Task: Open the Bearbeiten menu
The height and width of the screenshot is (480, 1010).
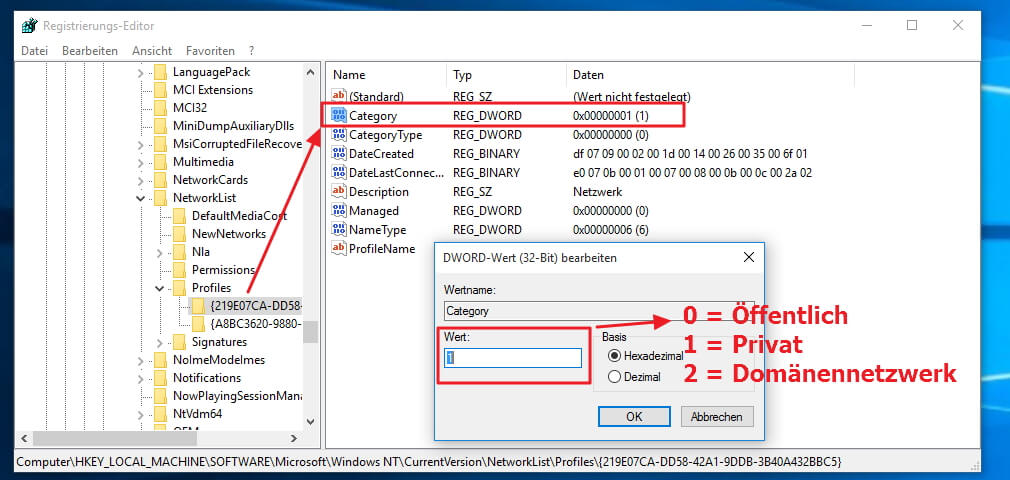Action: coord(90,50)
